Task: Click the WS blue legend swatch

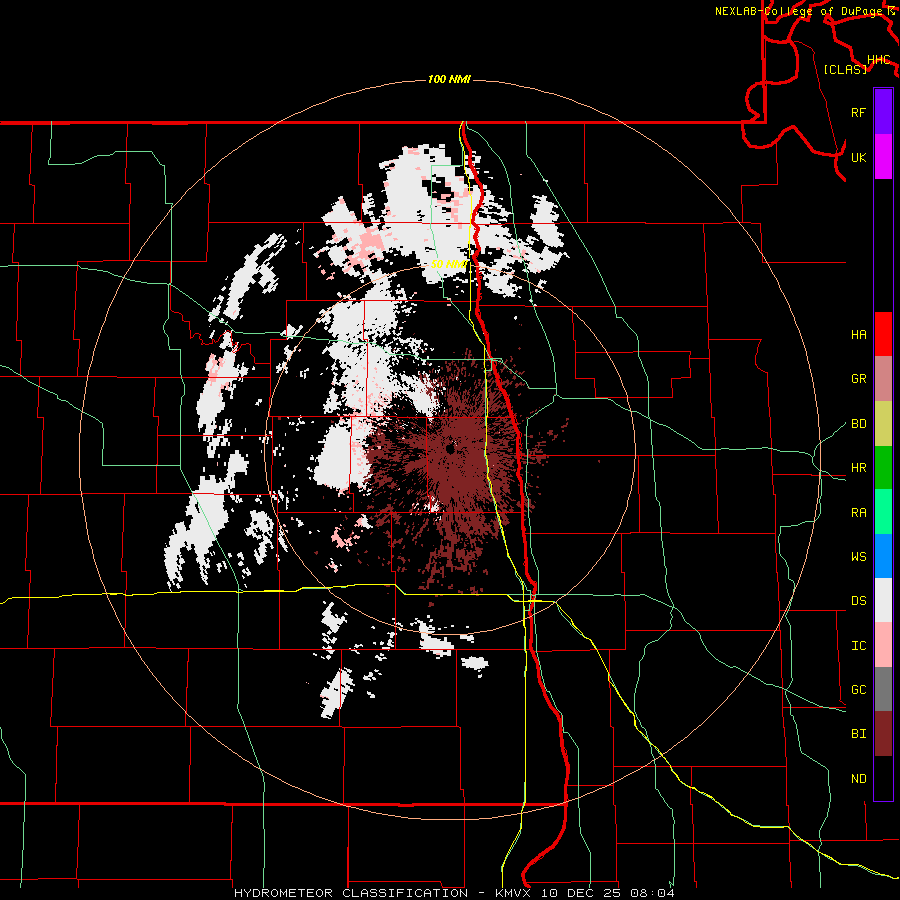Action: tap(883, 556)
